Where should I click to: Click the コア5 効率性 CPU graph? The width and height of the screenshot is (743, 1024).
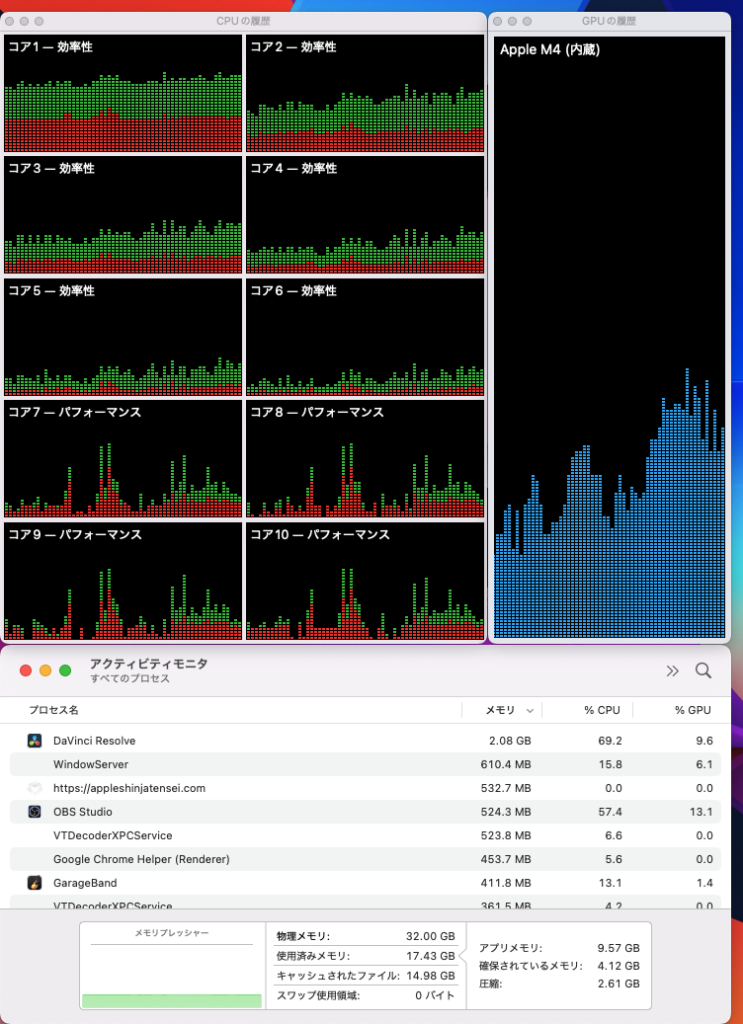[x=123, y=337]
